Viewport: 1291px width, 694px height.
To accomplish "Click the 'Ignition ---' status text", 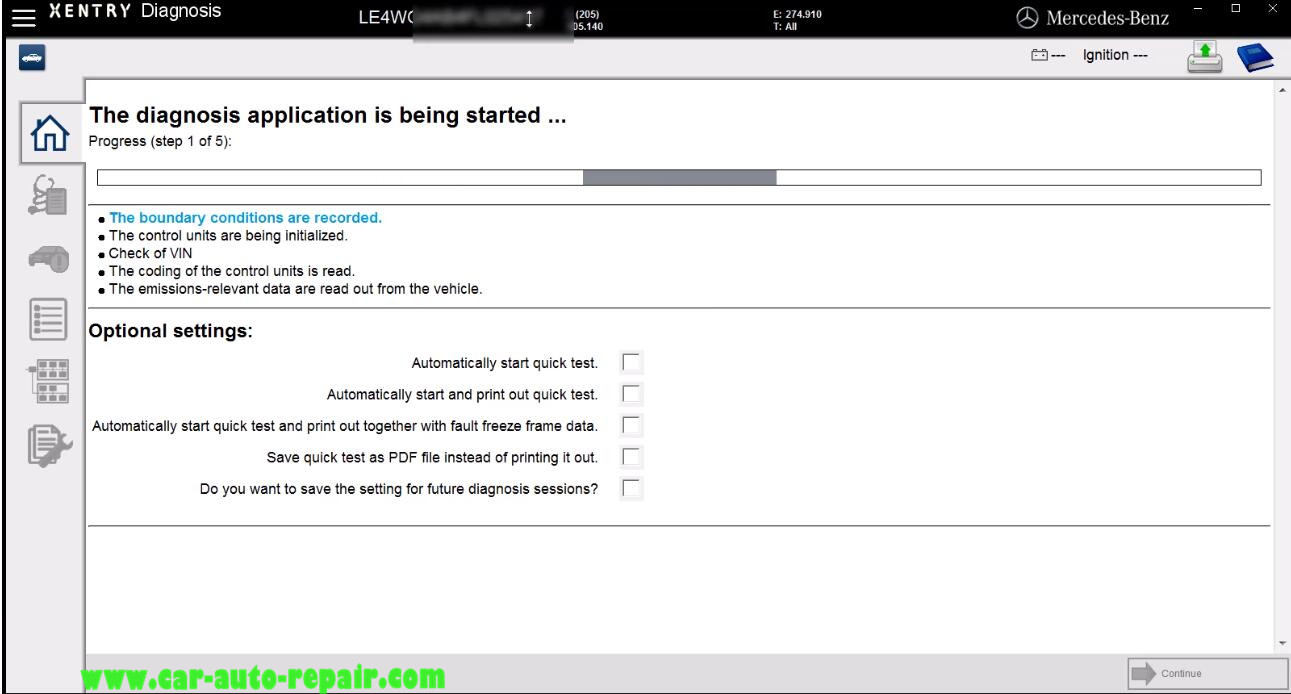I will coord(1115,57).
